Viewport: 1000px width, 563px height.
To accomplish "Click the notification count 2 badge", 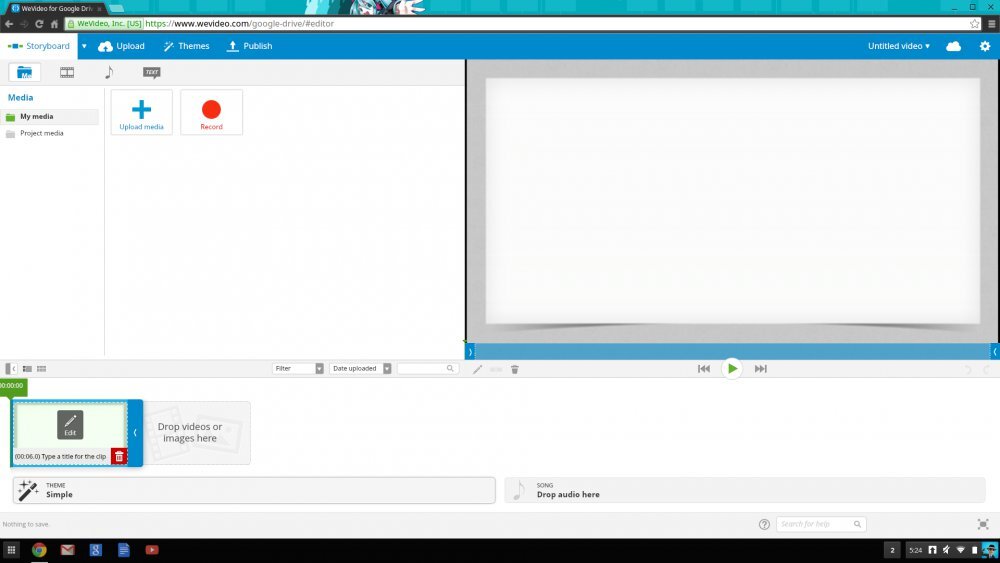I will coord(892,550).
